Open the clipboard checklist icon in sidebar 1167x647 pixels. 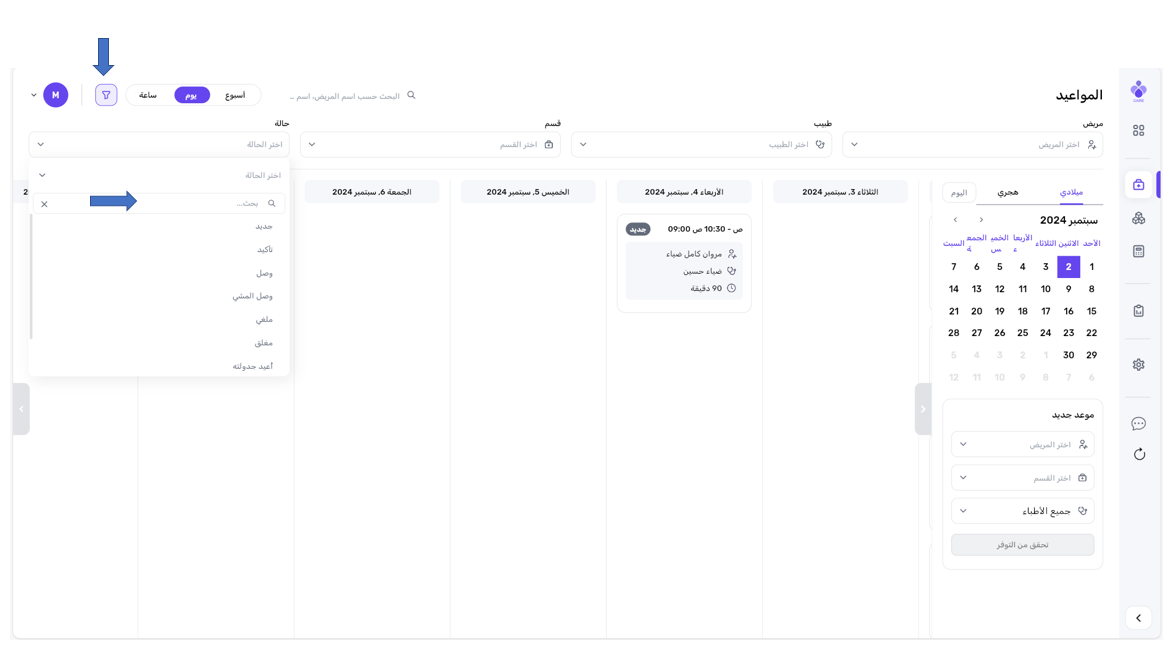point(1138,311)
